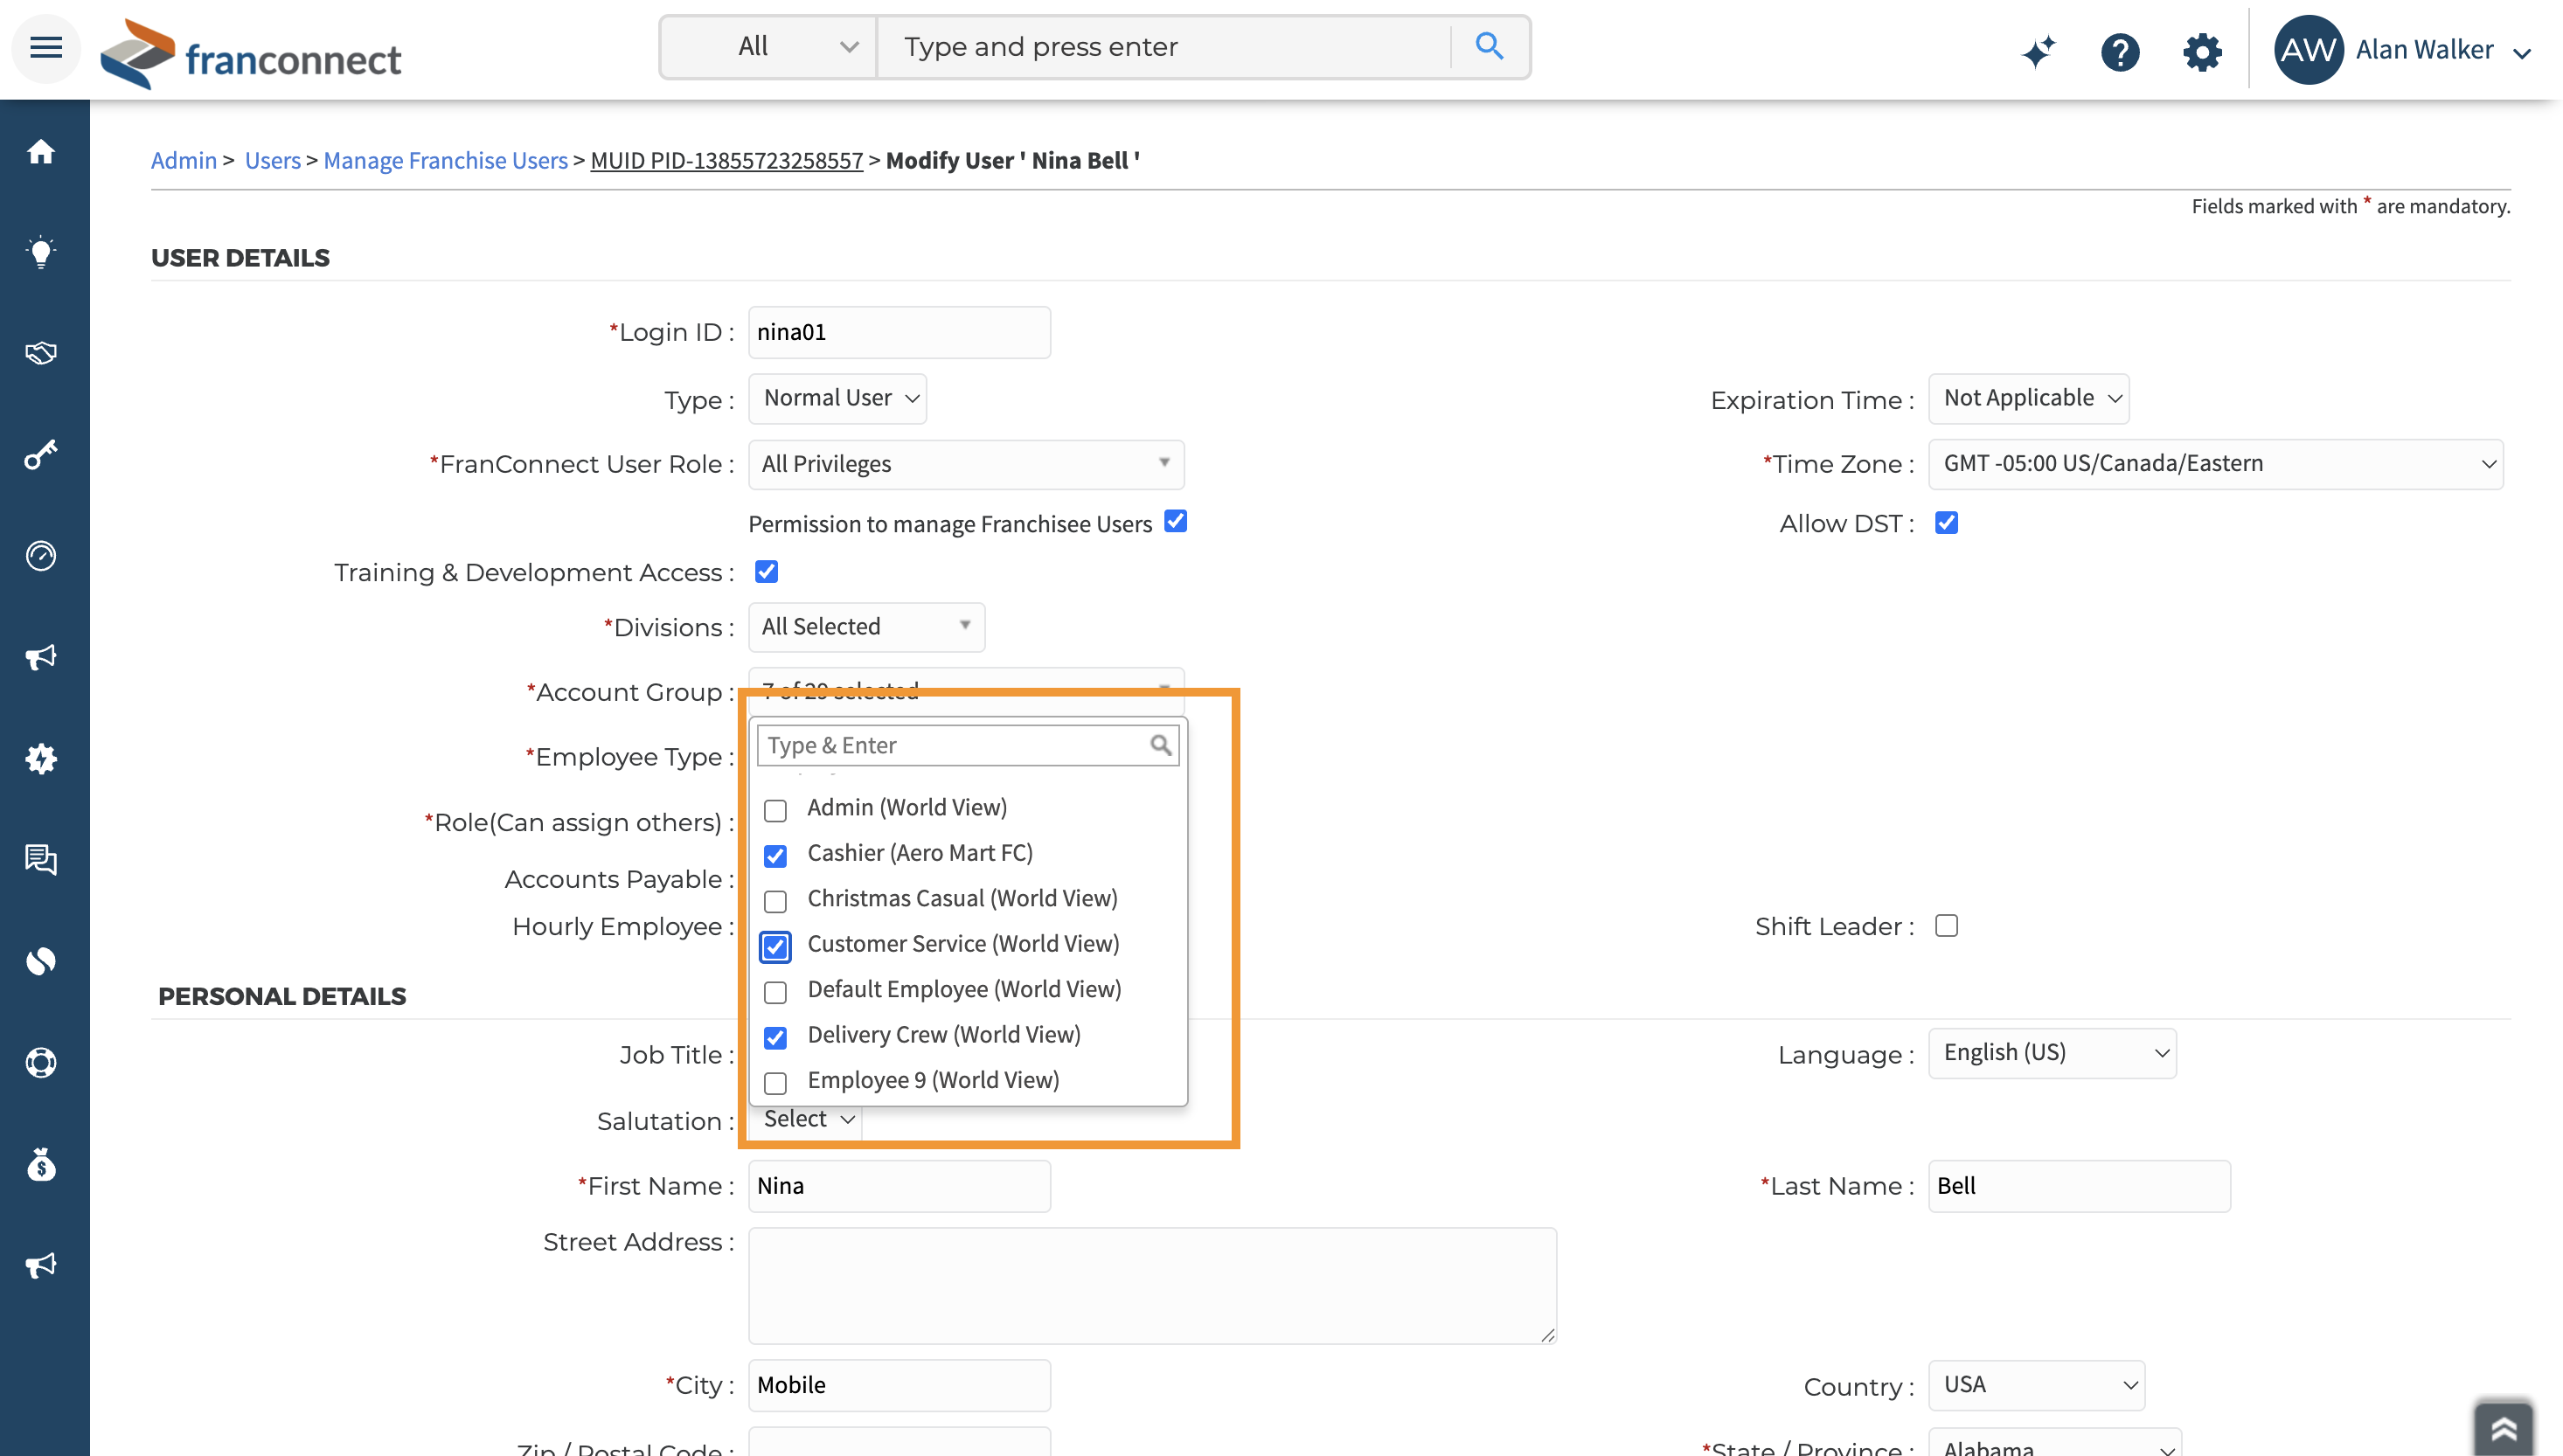The image size is (2563, 1456).
Task: Uncheck Cashier (Aero Mart FC)
Action: (x=775, y=855)
